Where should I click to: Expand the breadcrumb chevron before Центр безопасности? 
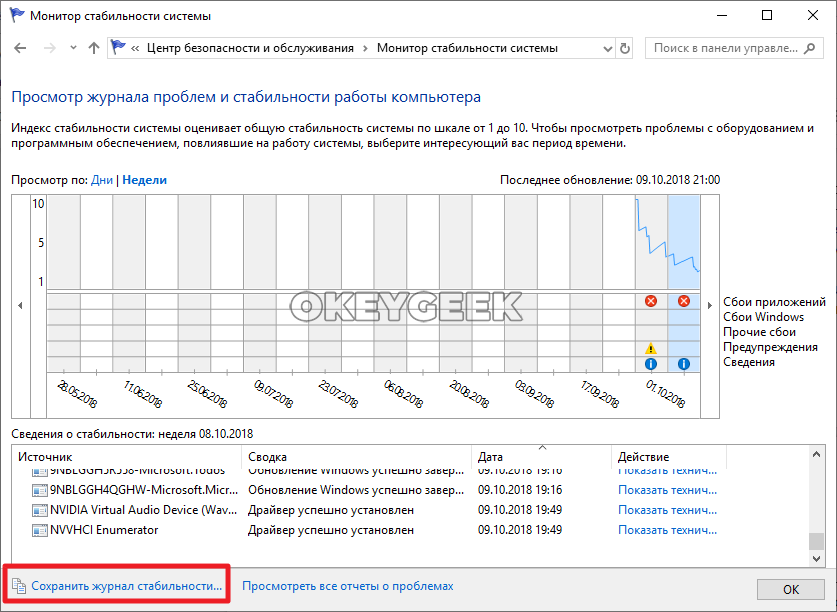coord(135,48)
